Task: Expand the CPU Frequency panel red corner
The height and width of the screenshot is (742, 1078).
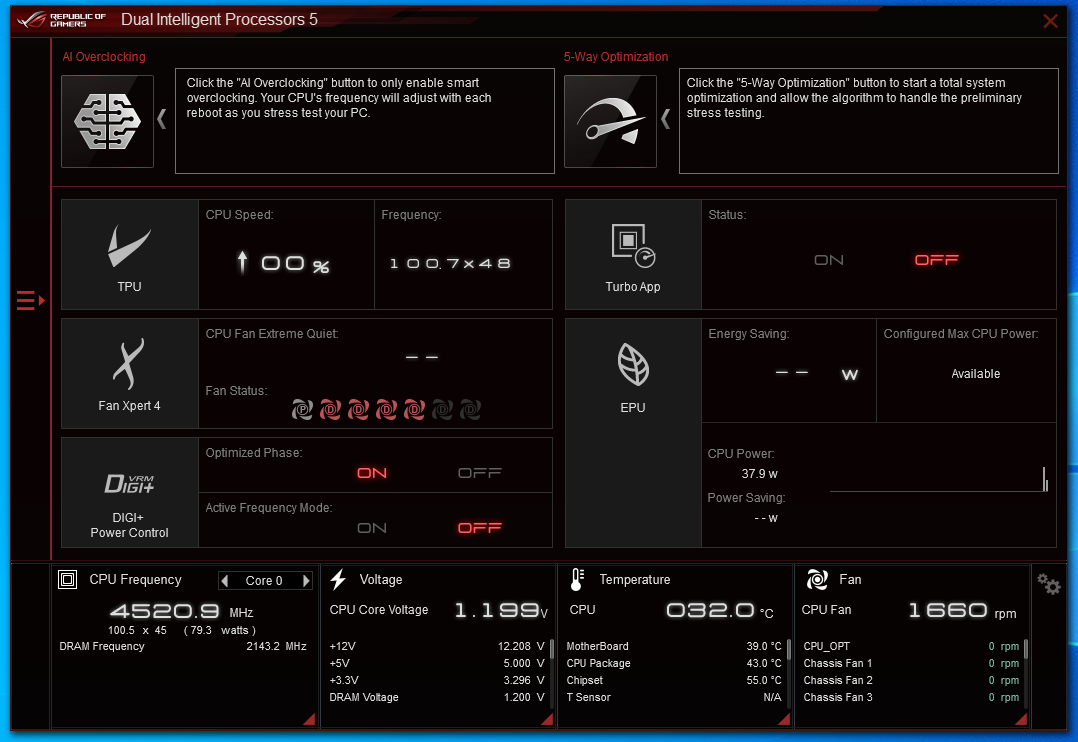Action: click(309, 719)
